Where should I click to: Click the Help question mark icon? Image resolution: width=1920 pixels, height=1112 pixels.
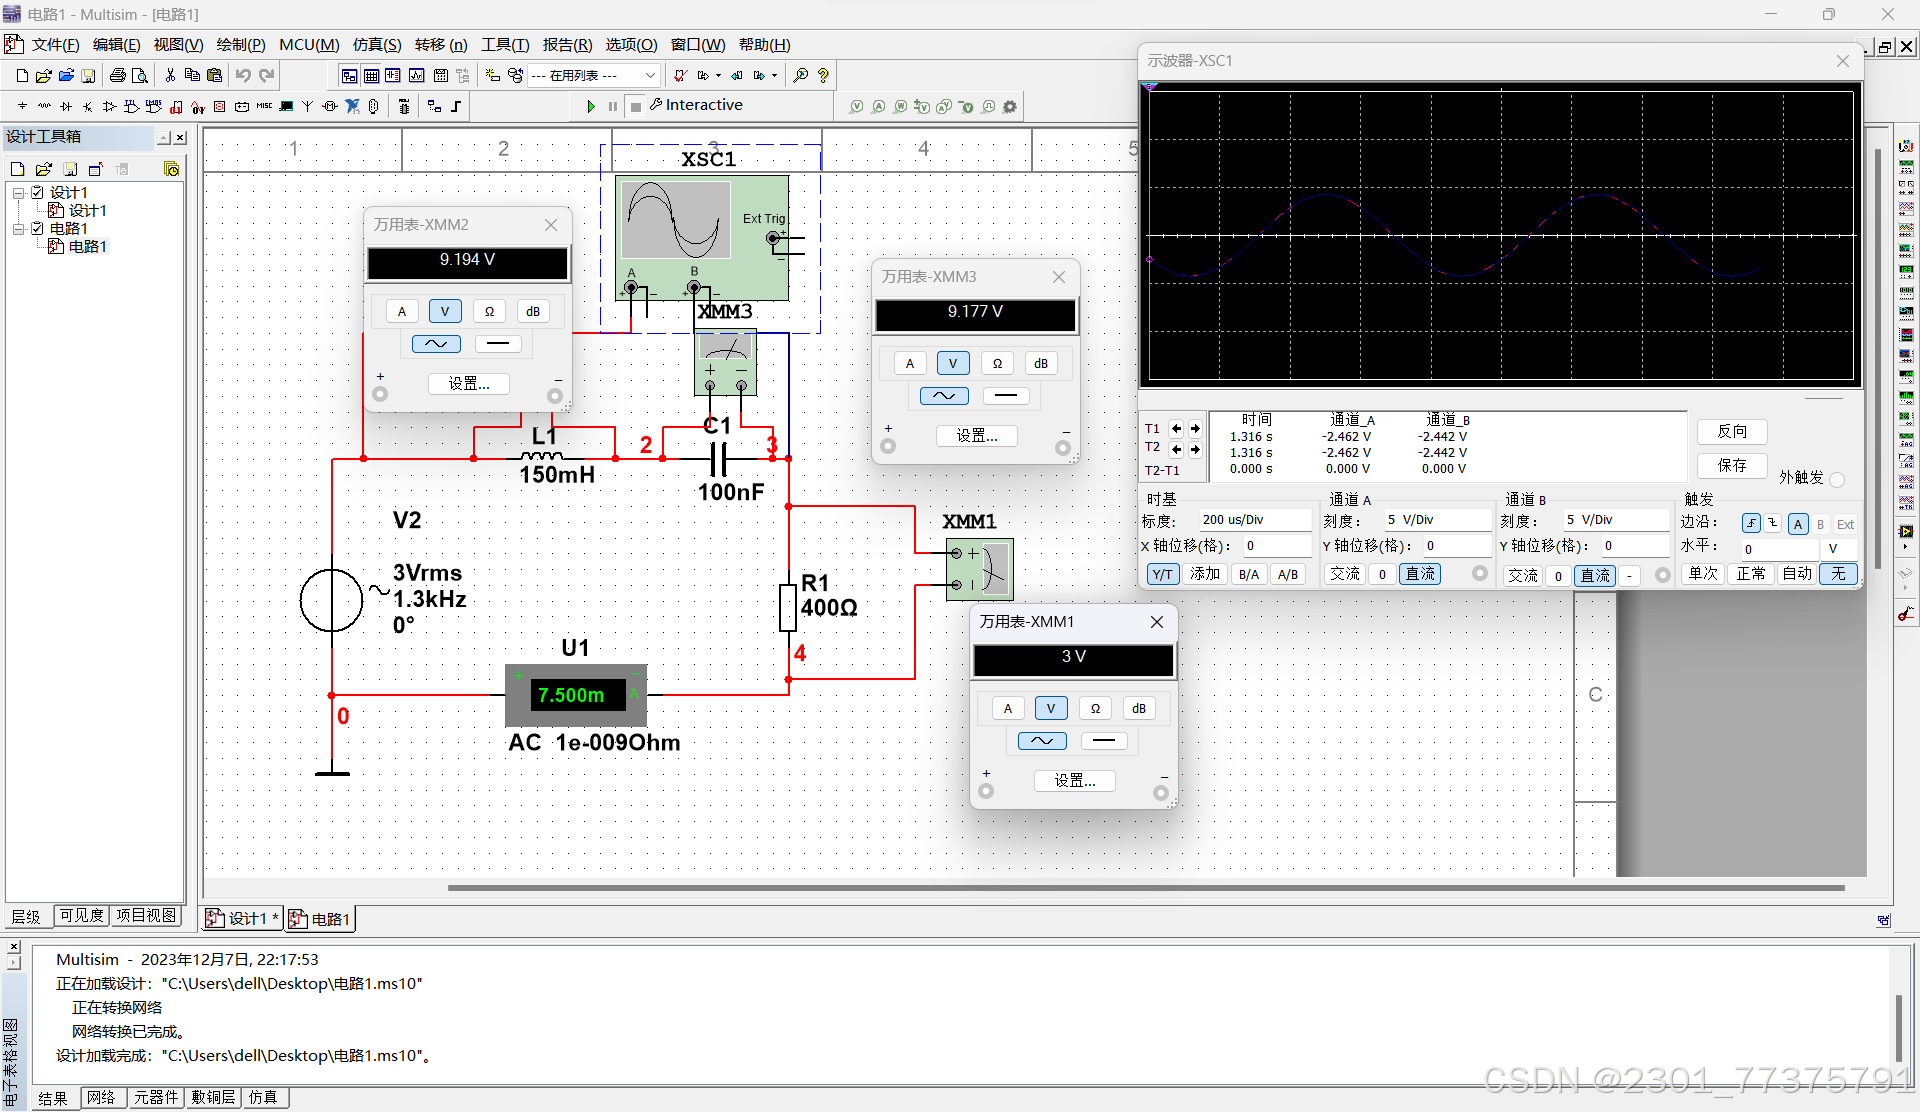(823, 75)
